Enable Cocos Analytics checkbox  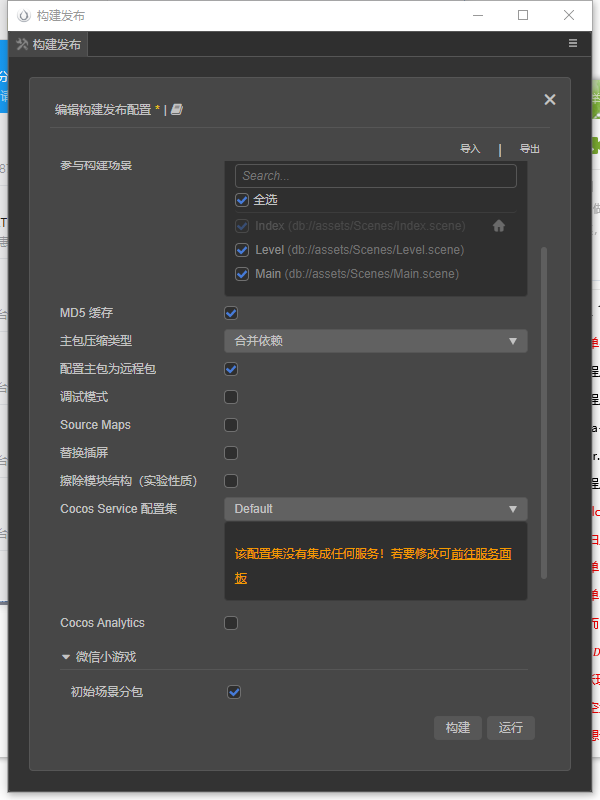(x=231, y=623)
